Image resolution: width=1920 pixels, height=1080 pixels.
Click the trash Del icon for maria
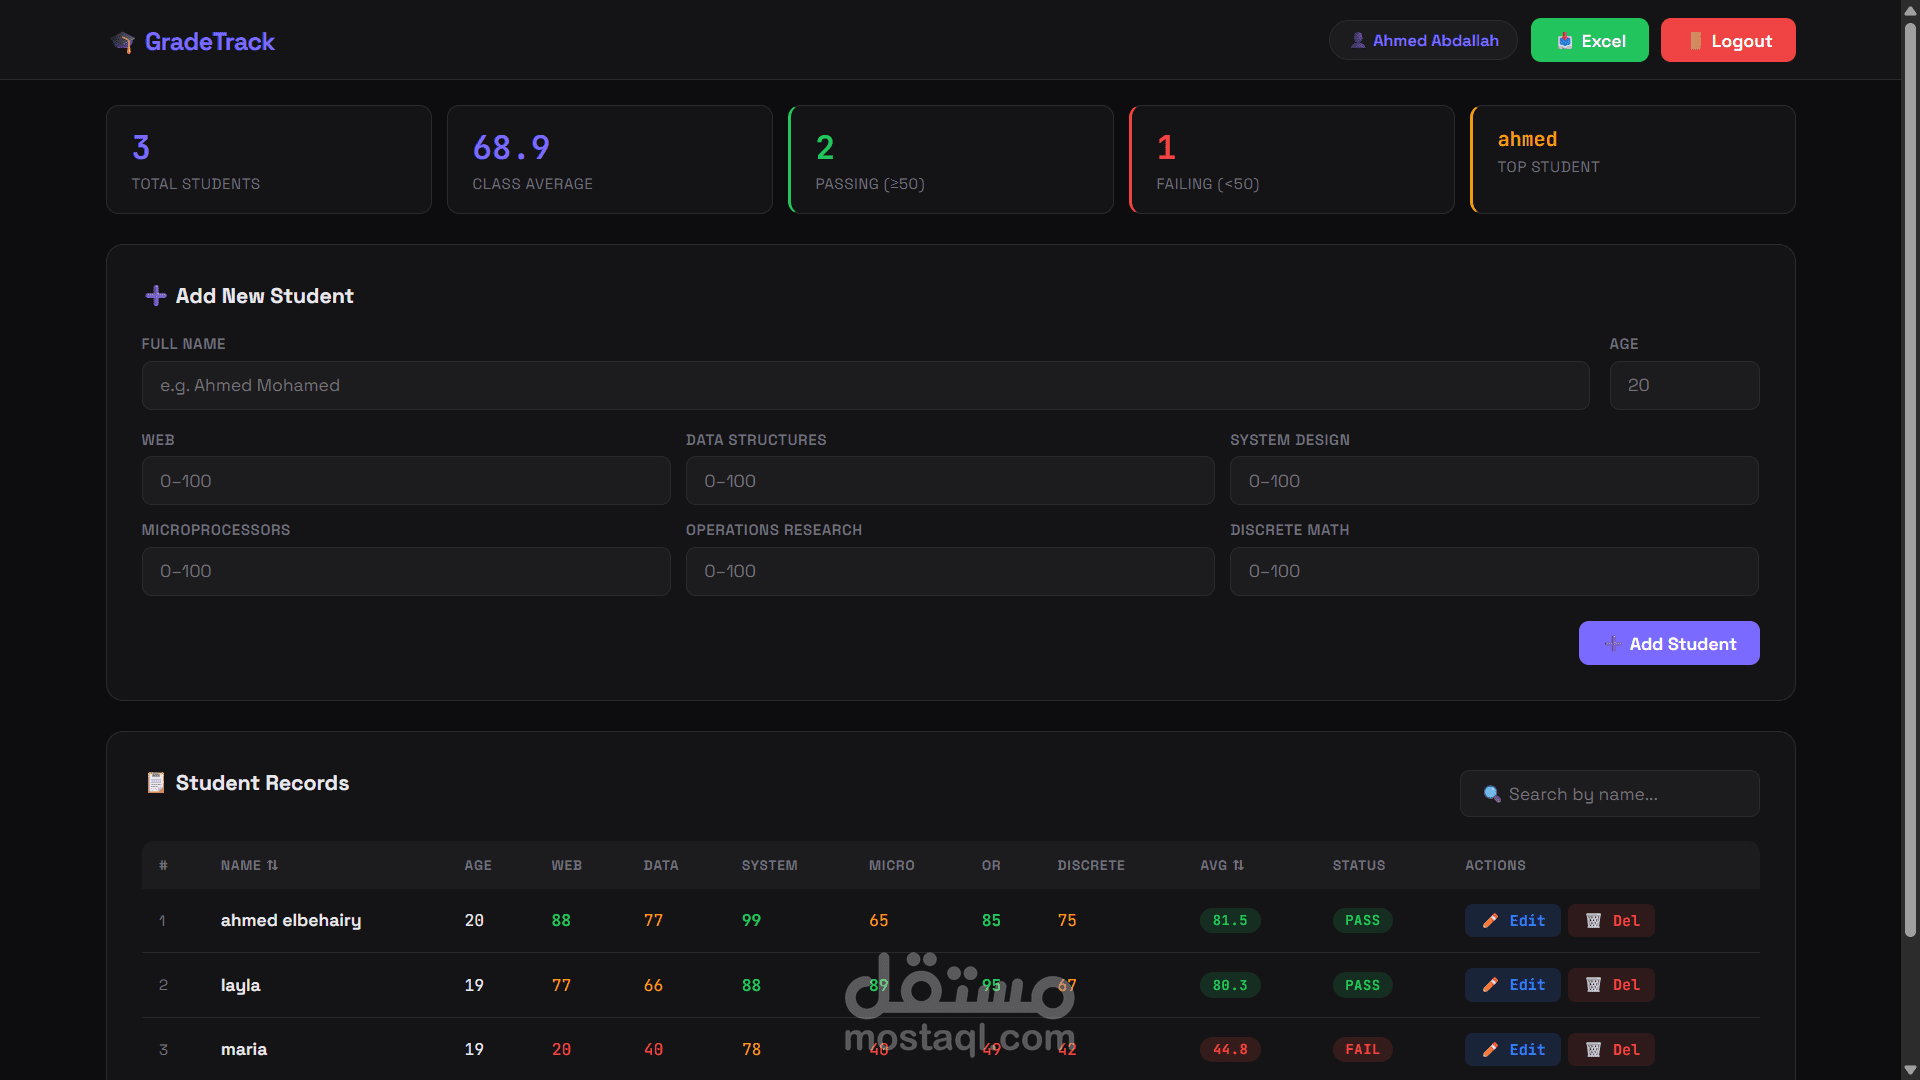(1593, 1050)
